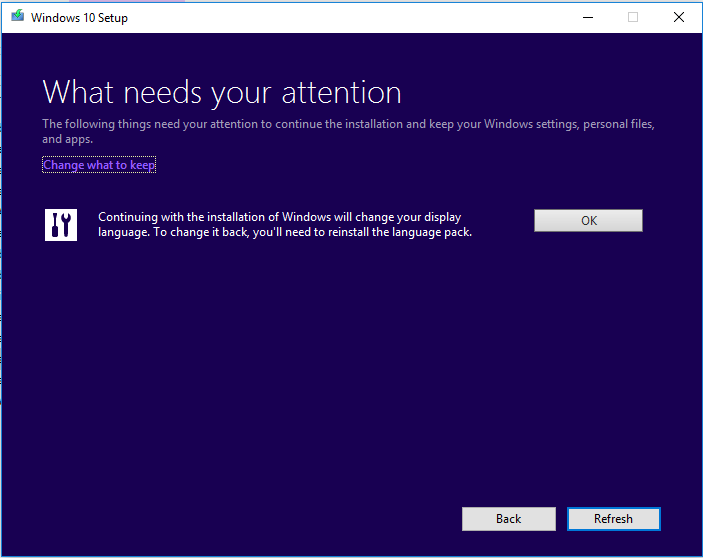703x558 pixels.
Task: Click the 'What needs your attention' heading
Action: pyautogui.click(x=222, y=93)
